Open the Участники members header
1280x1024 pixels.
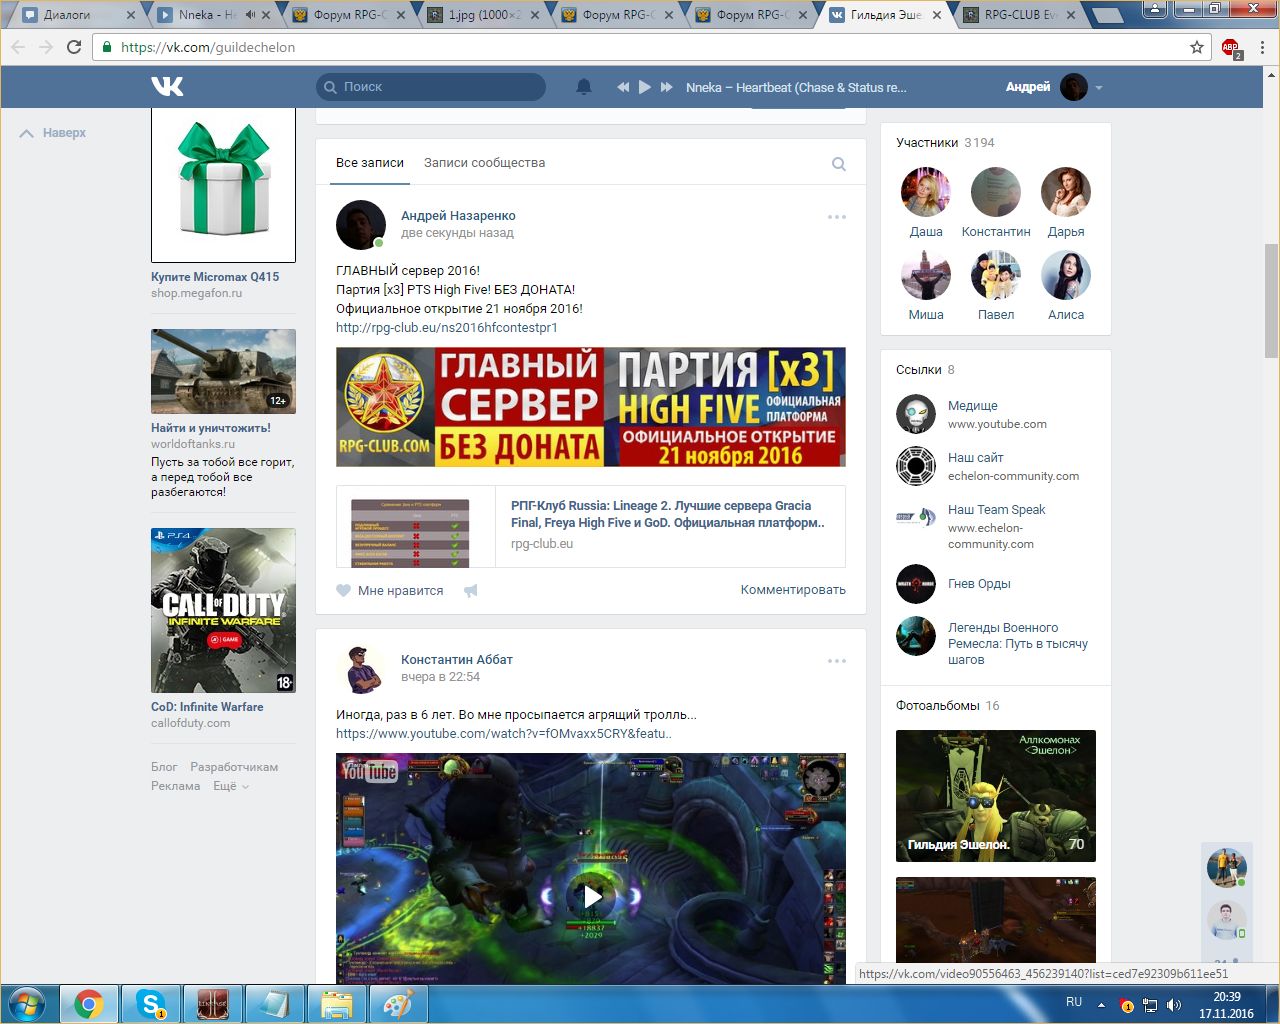click(945, 143)
